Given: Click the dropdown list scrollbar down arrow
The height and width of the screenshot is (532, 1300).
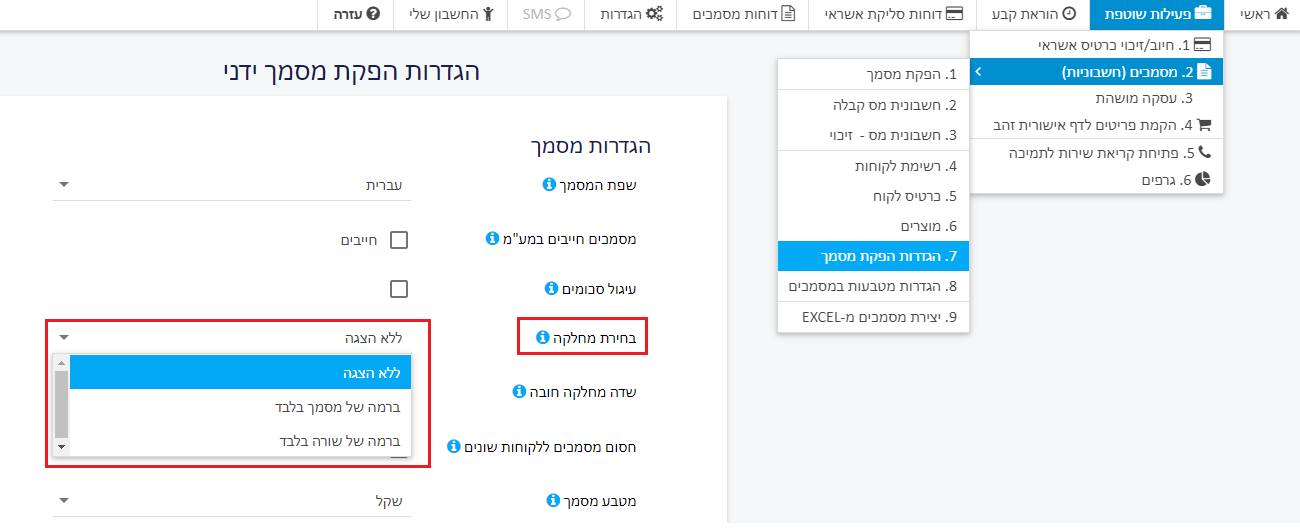Looking at the screenshot, I should tap(60, 447).
